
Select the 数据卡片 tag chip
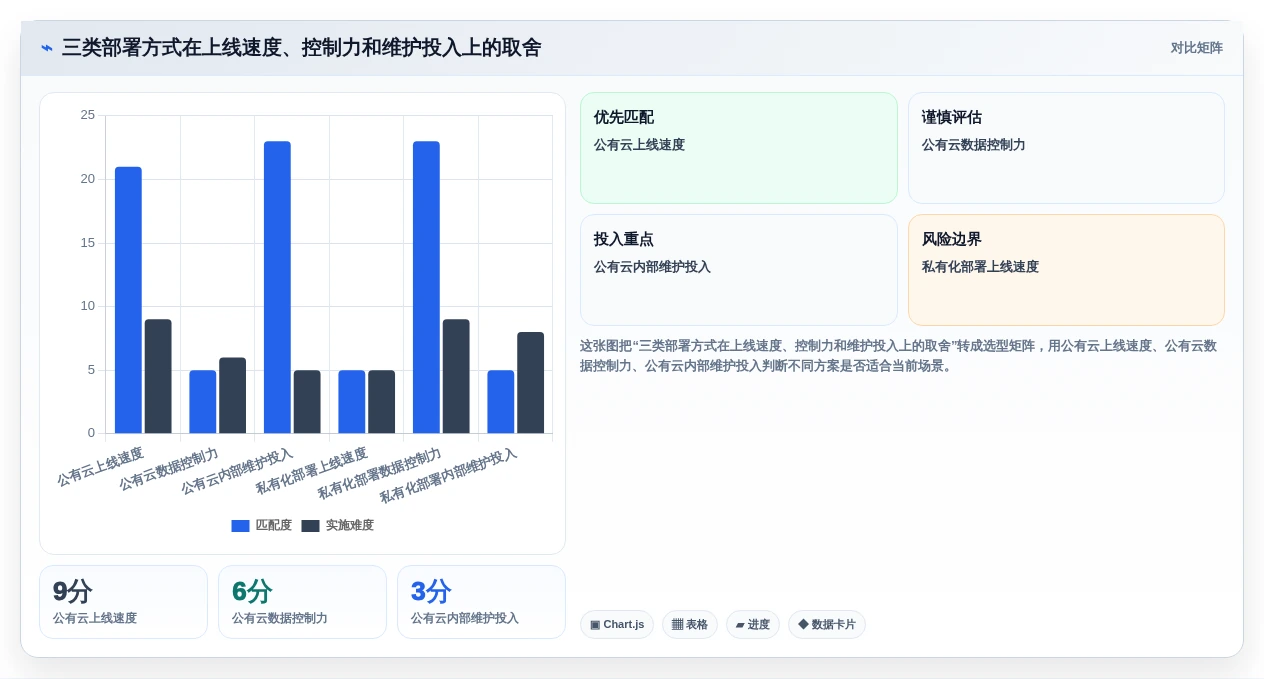827,624
